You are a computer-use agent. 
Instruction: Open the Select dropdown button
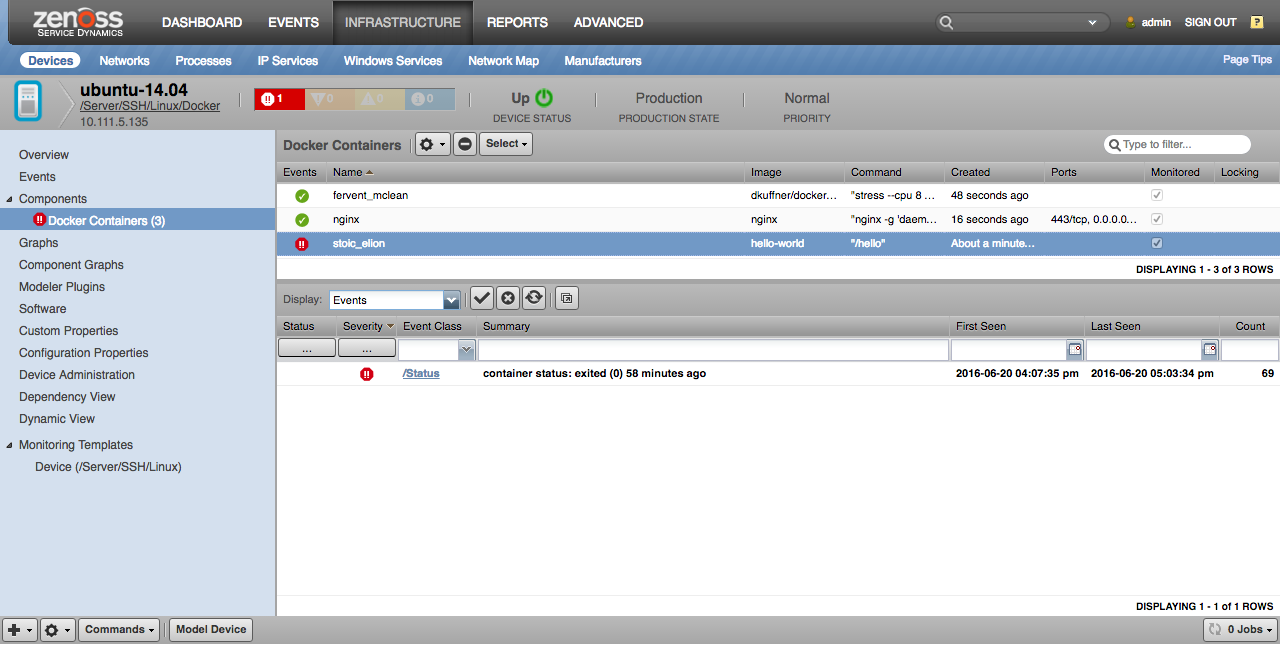pos(506,144)
